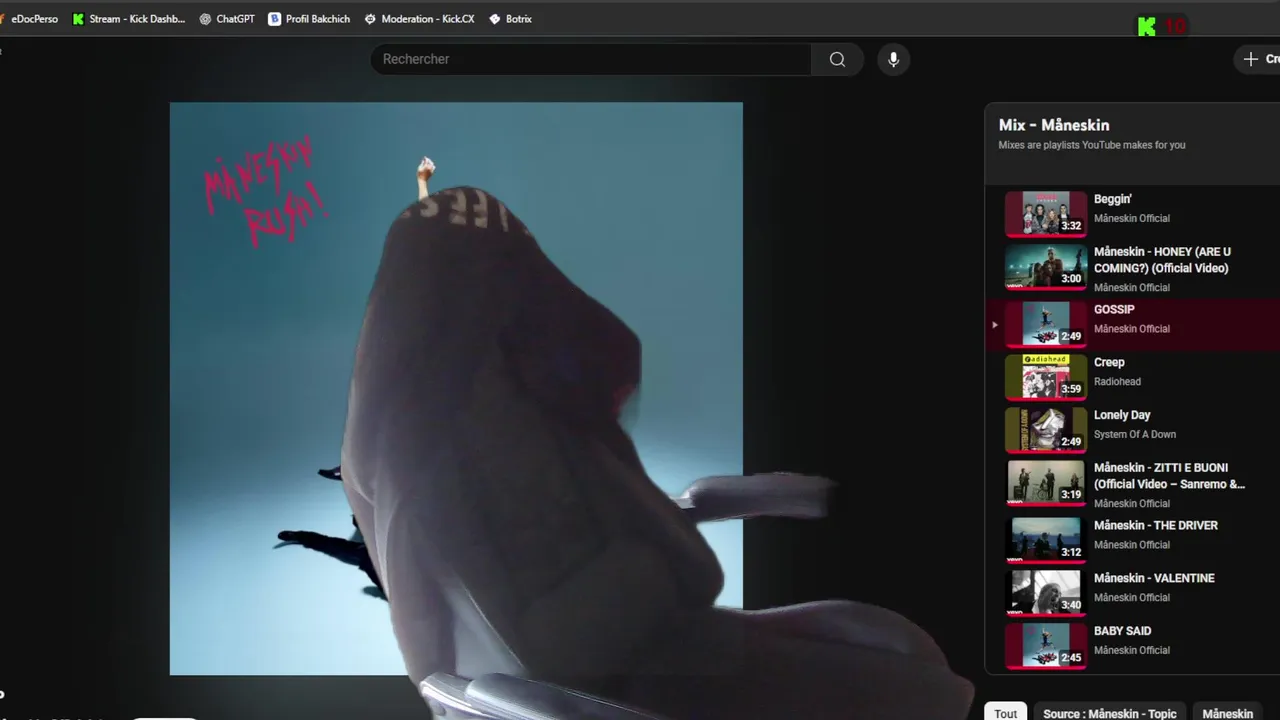Click the 'Beggin'' title text
This screenshot has height=720, width=1280.
[1113, 199]
